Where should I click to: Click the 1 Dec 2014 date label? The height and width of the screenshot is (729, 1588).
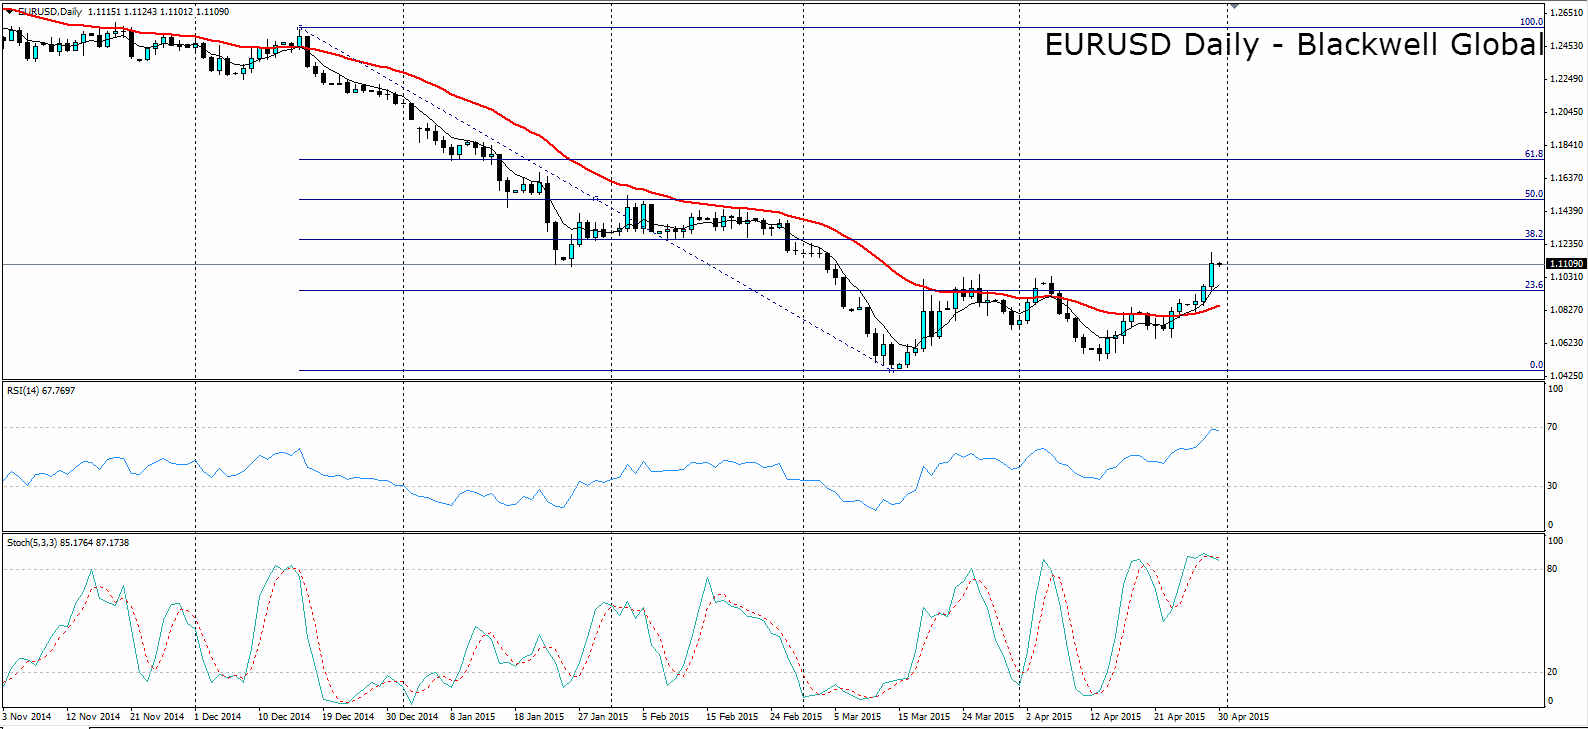pyautogui.click(x=218, y=717)
